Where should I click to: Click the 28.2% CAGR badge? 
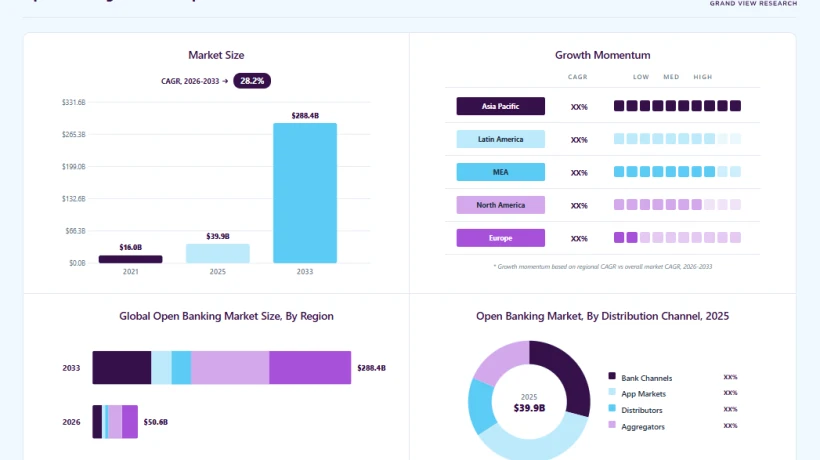[x=252, y=80]
